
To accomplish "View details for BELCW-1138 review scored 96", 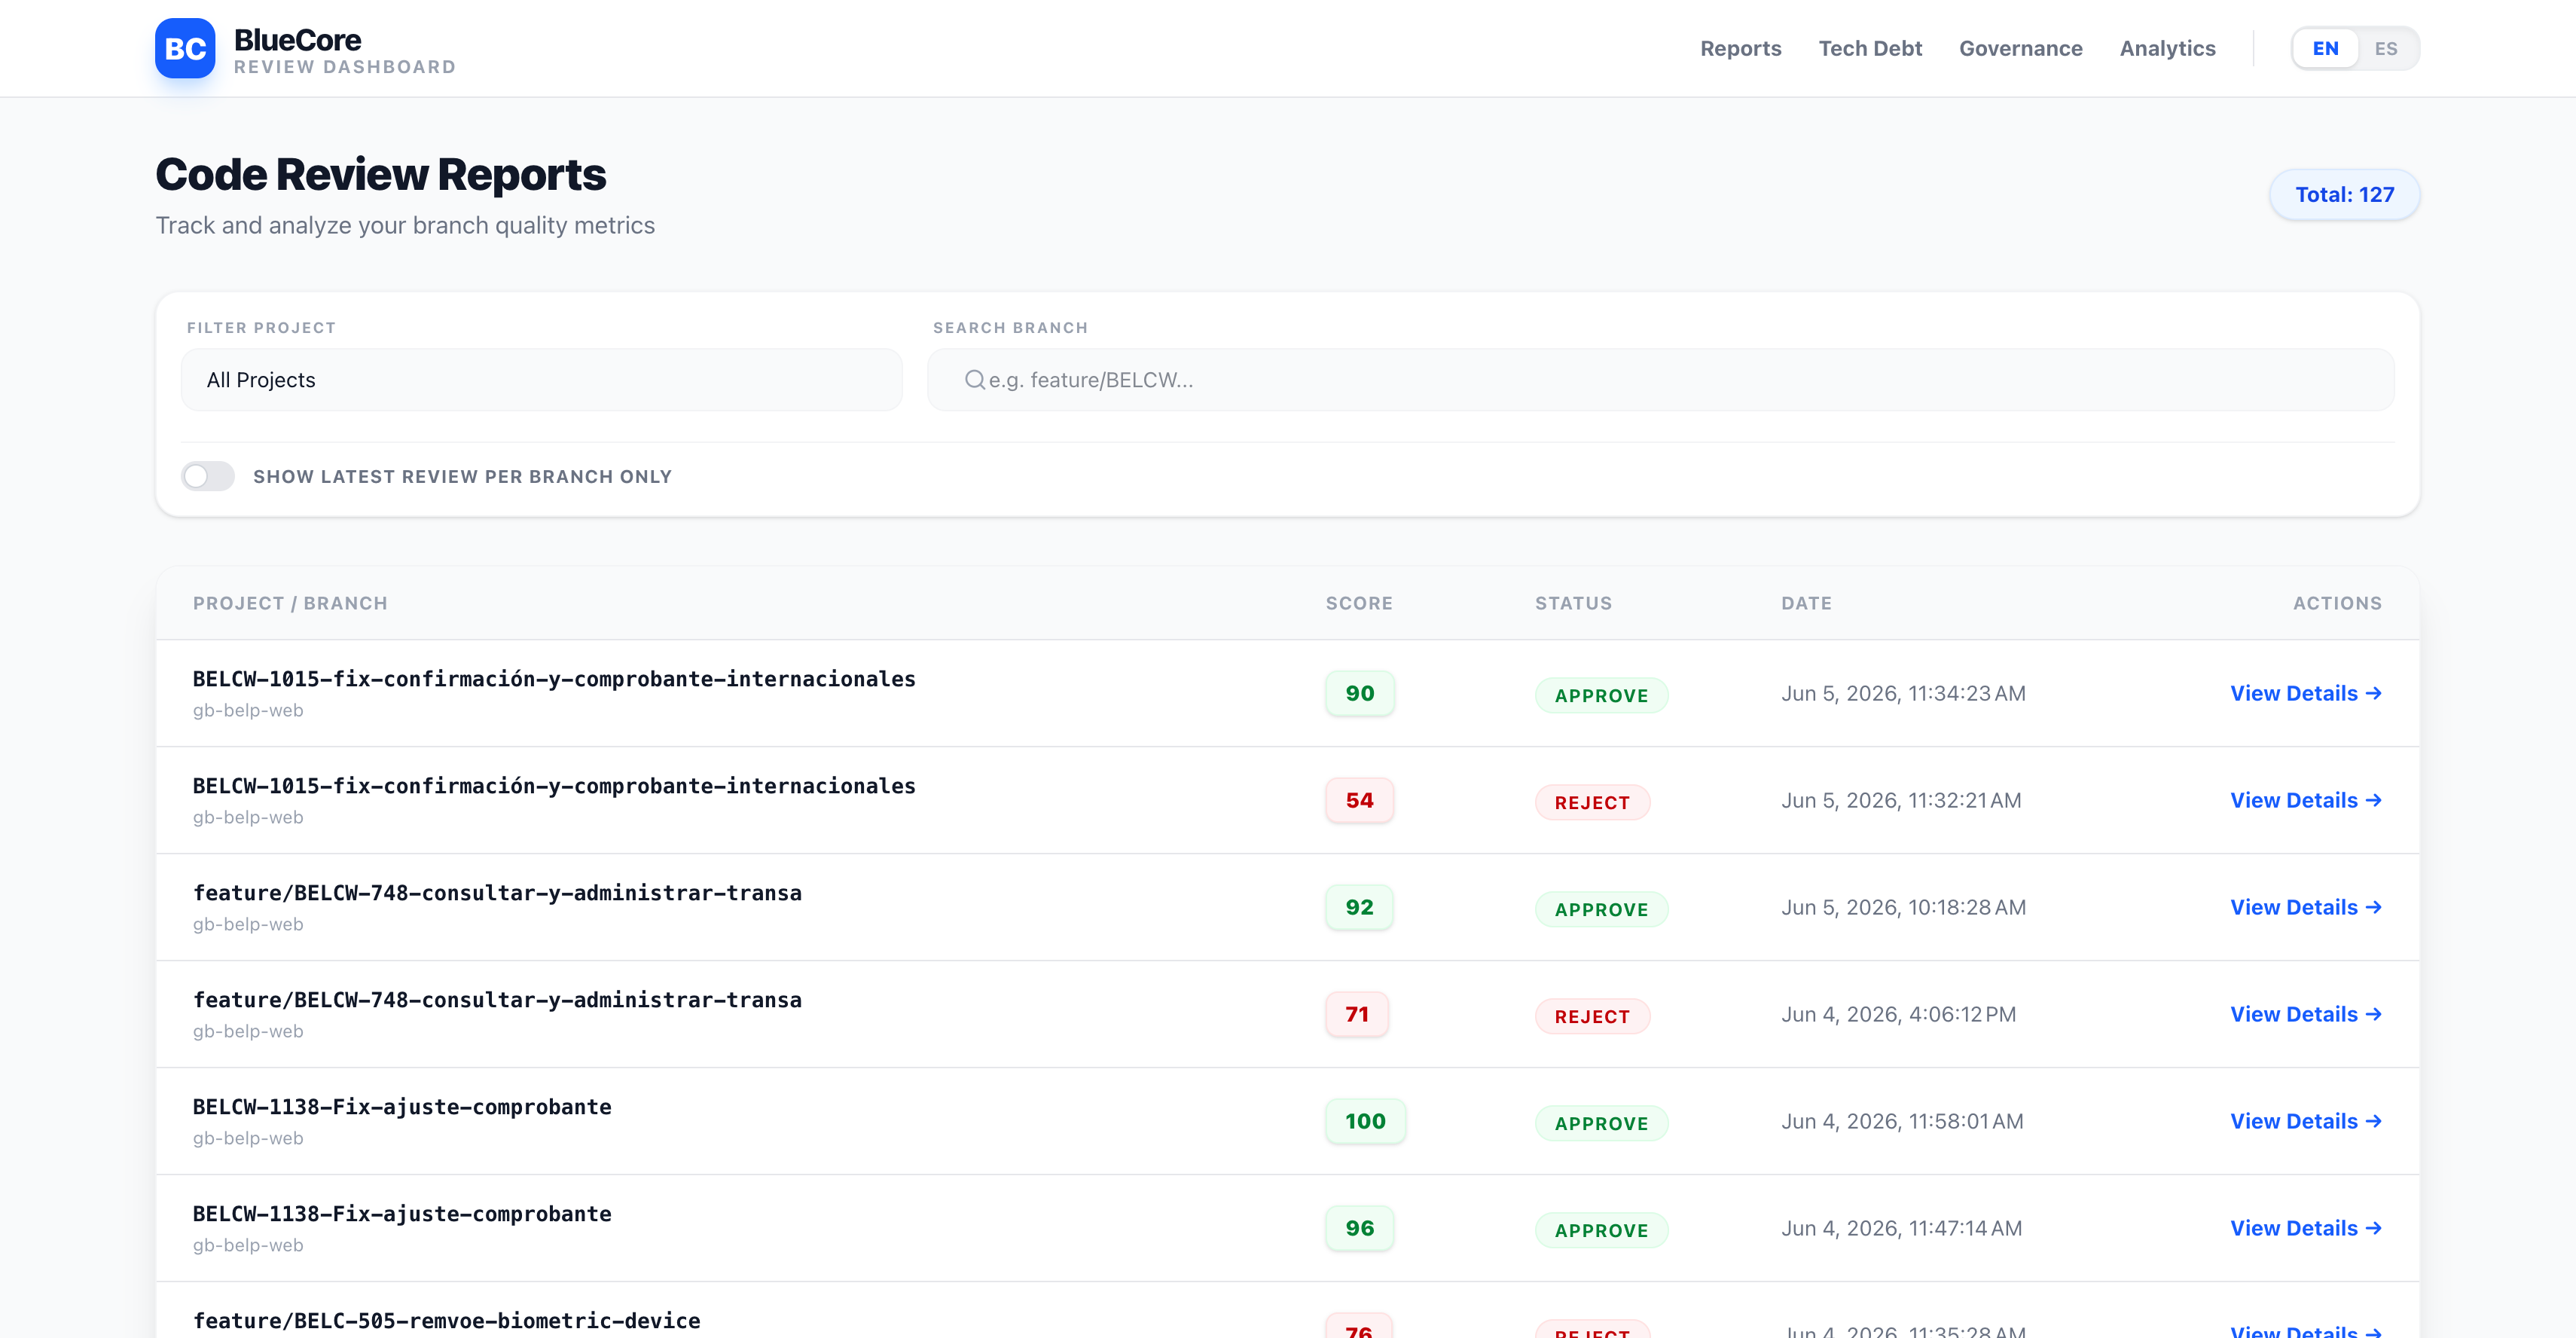I will point(2305,1228).
